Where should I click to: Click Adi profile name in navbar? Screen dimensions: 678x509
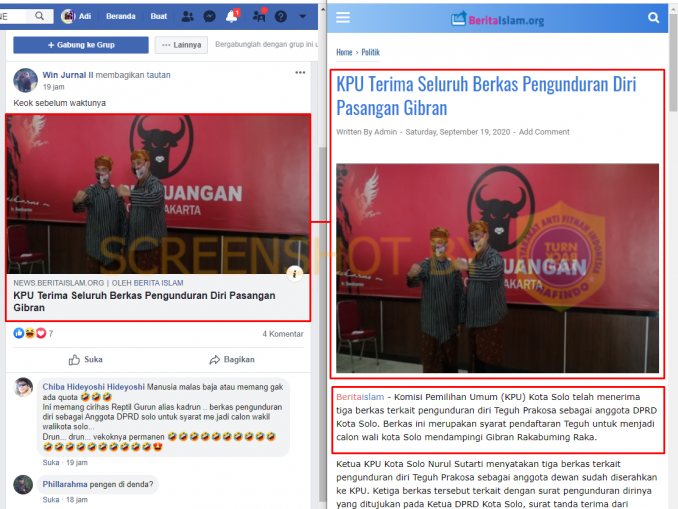85,16
